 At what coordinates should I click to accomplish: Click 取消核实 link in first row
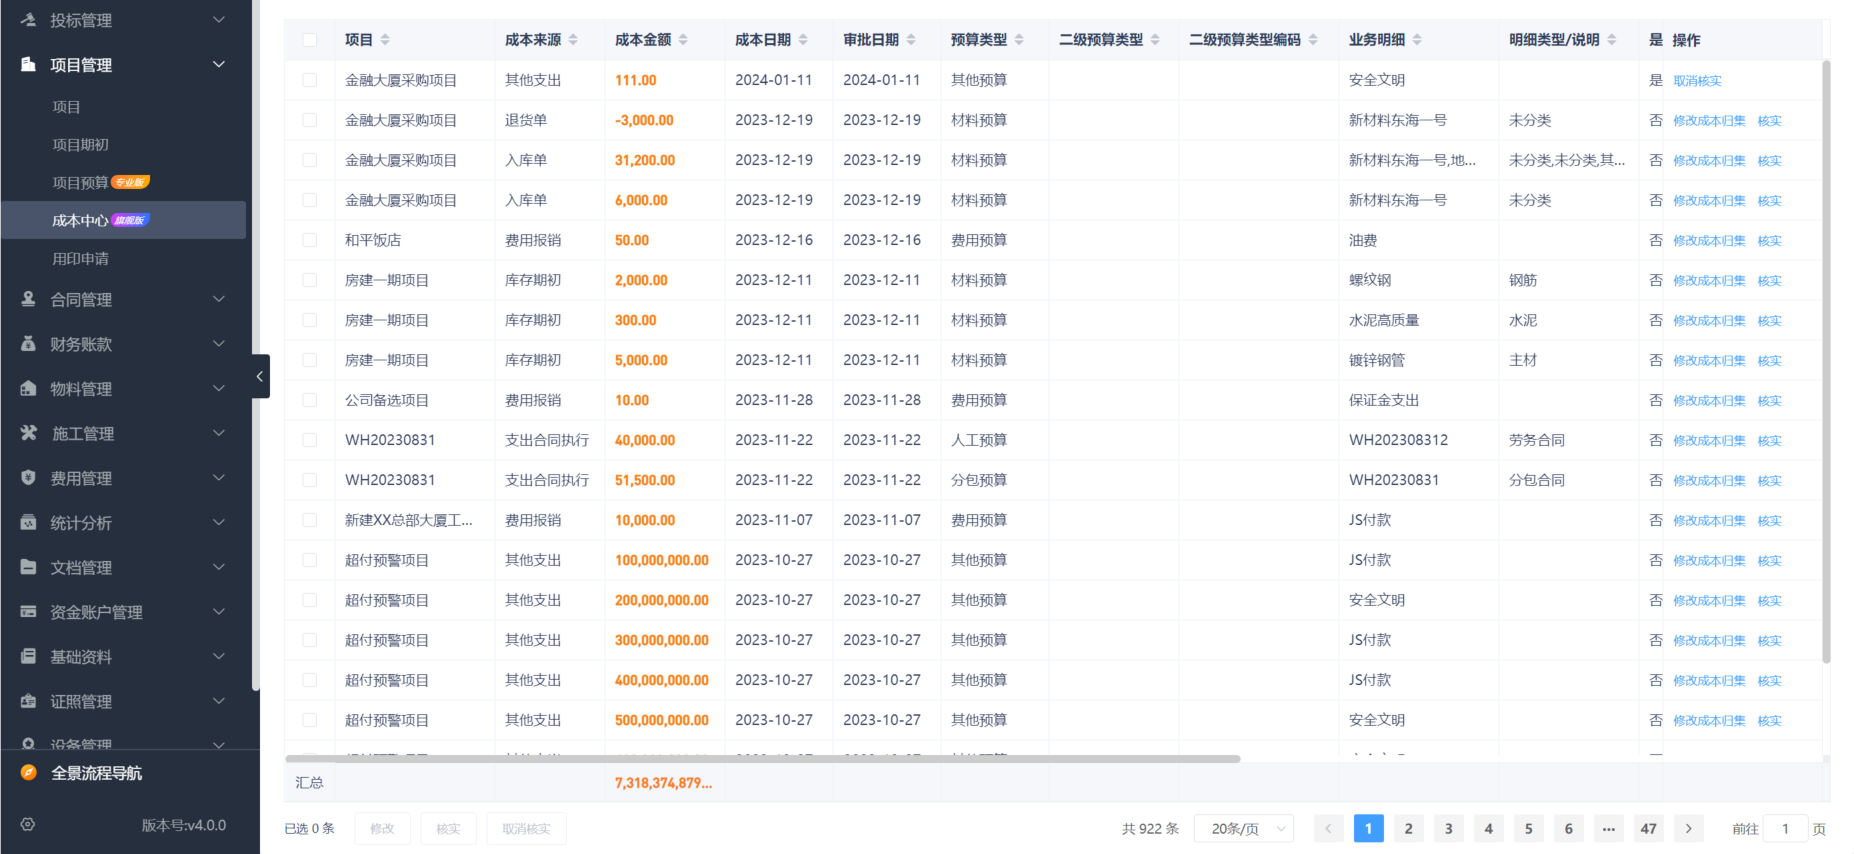1697,81
